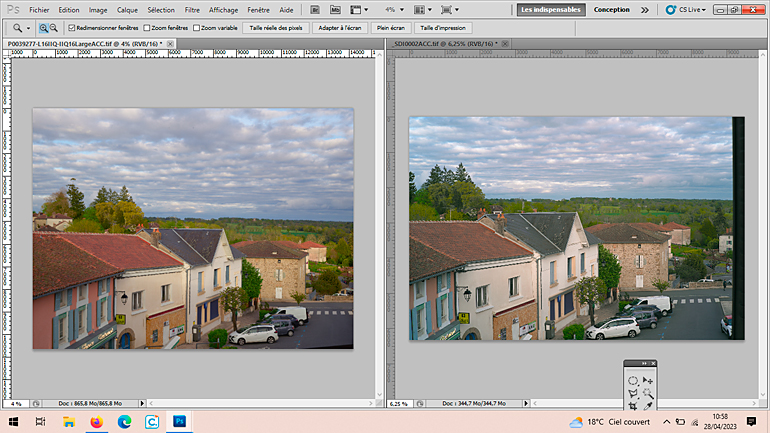Image resolution: width=770 pixels, height=433 pixels.
Task: Open the Edition menu
Action: [69, 10]
